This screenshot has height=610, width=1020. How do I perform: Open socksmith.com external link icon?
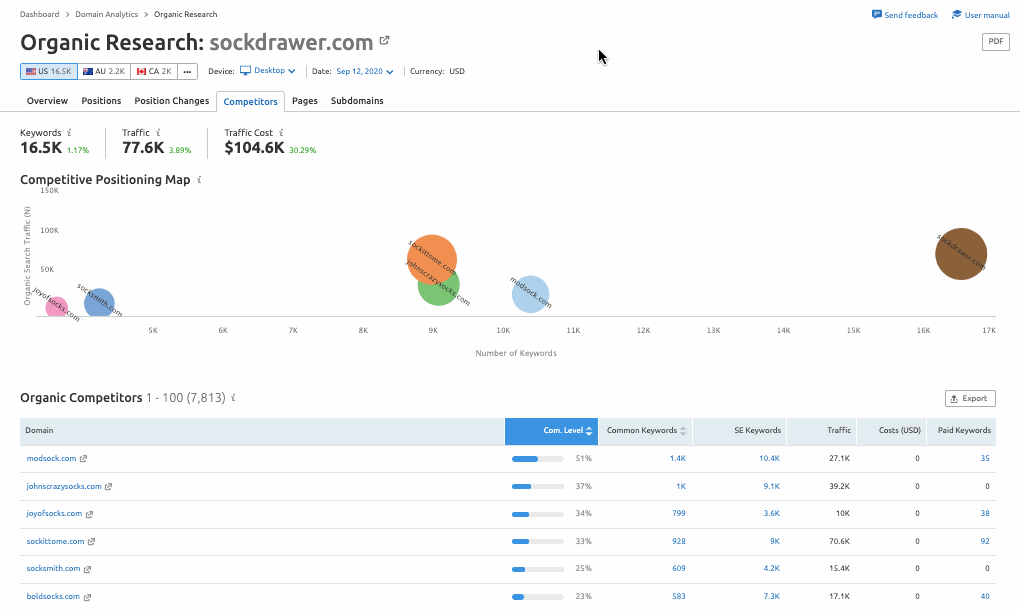[87, 569]
